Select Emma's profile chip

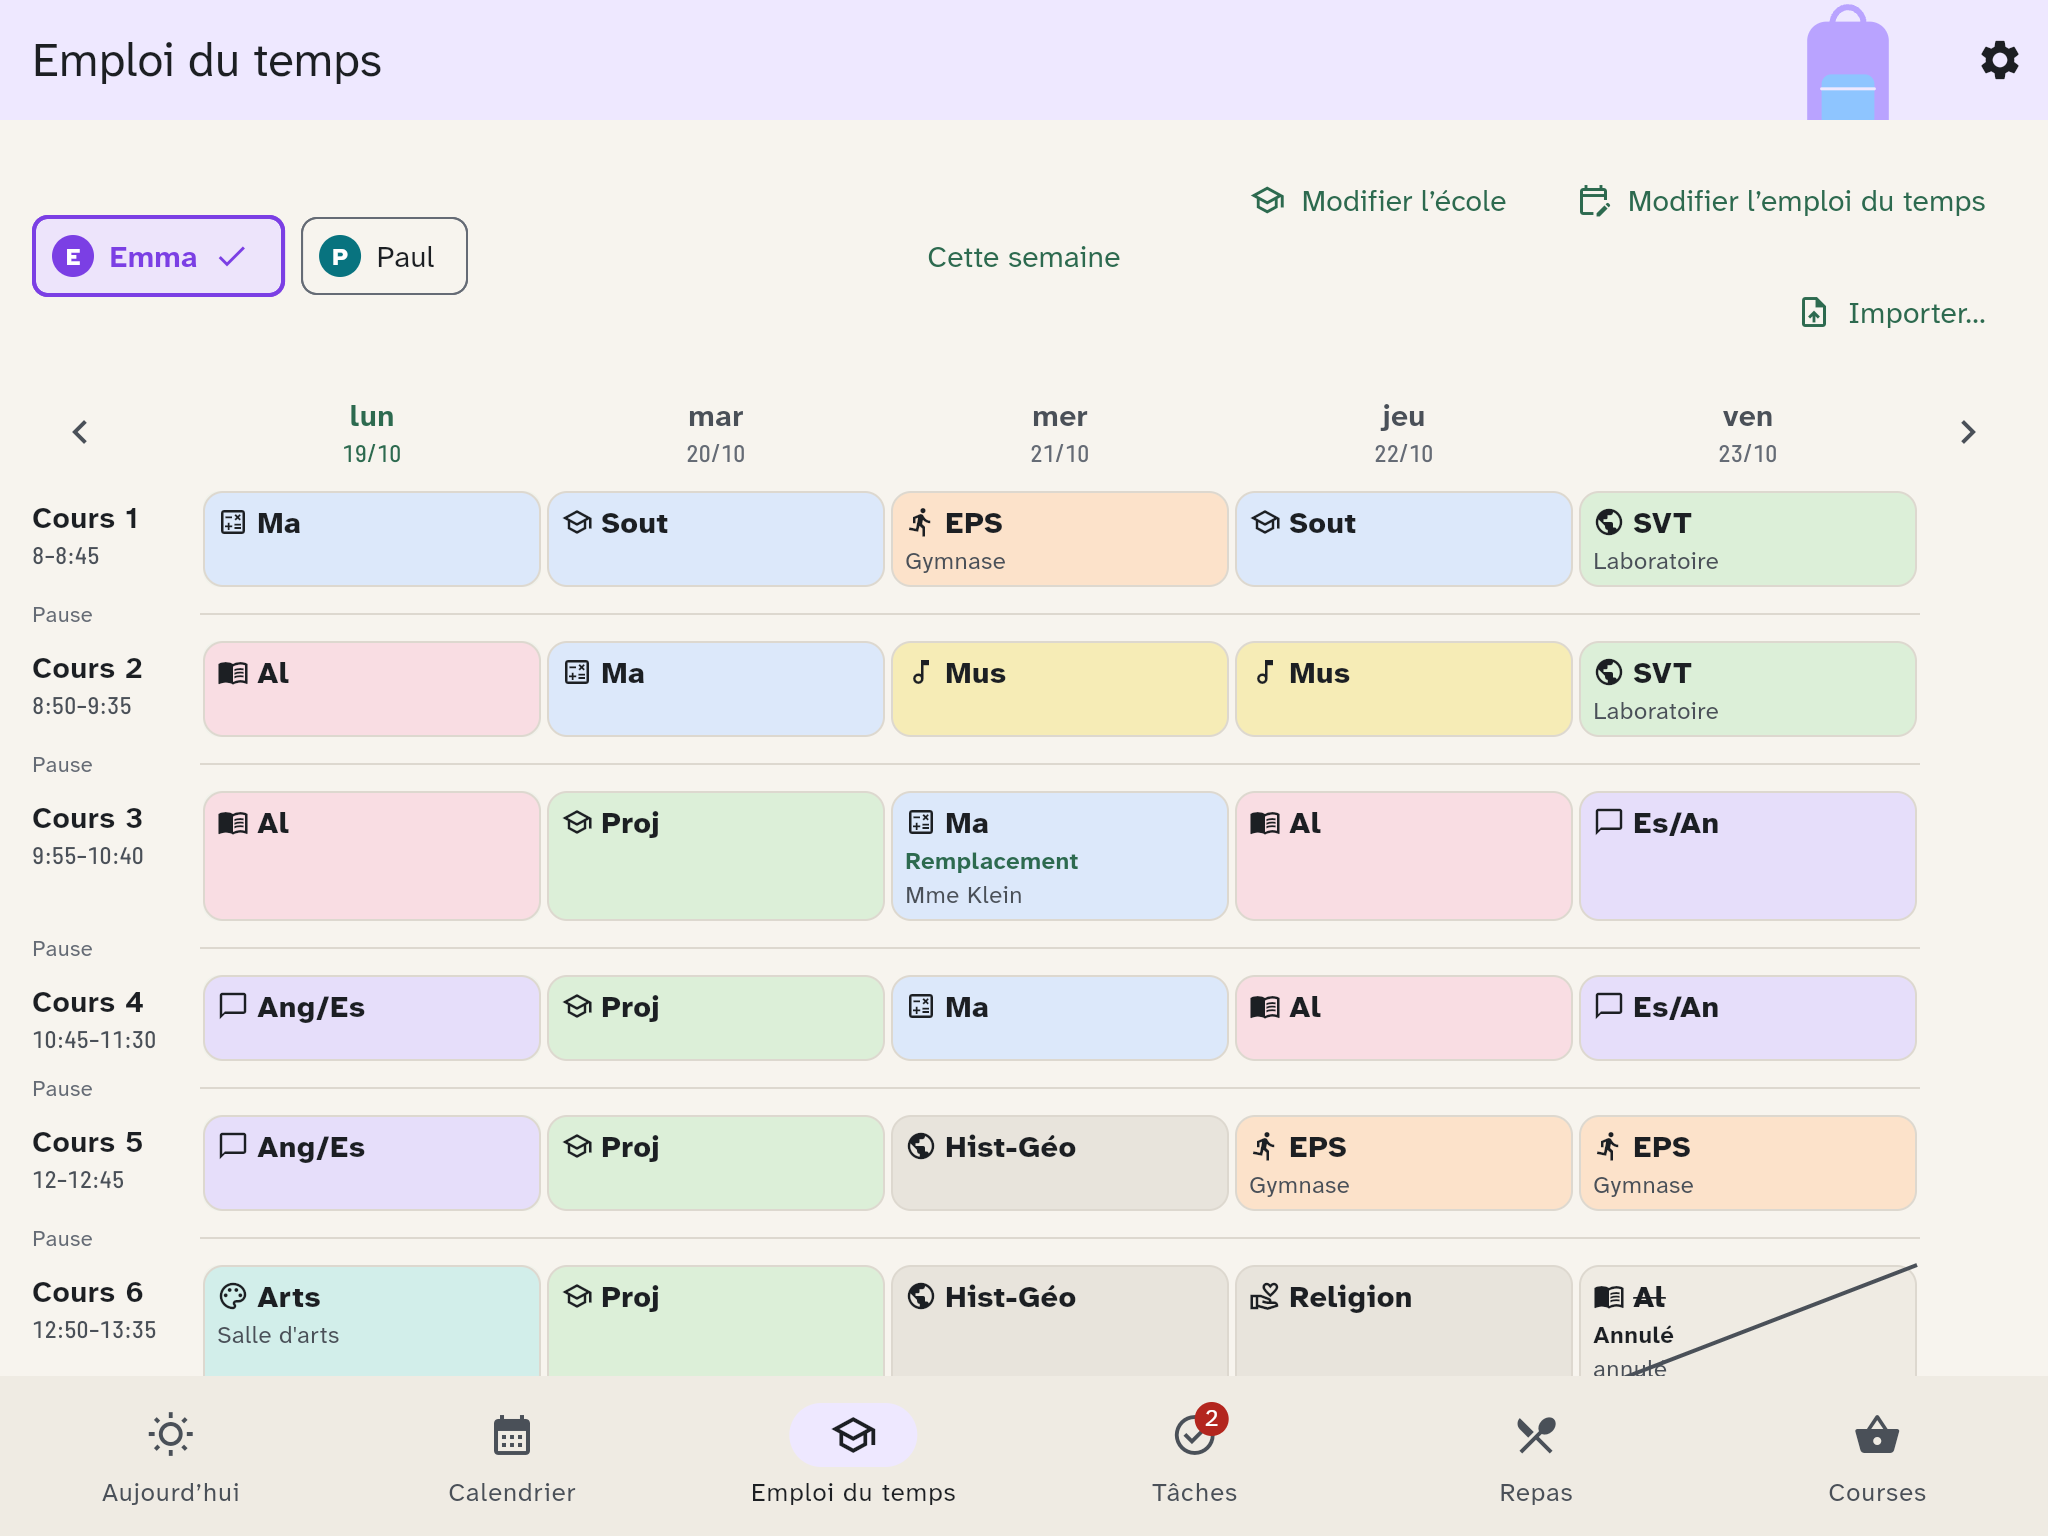(x=158, y=256)
